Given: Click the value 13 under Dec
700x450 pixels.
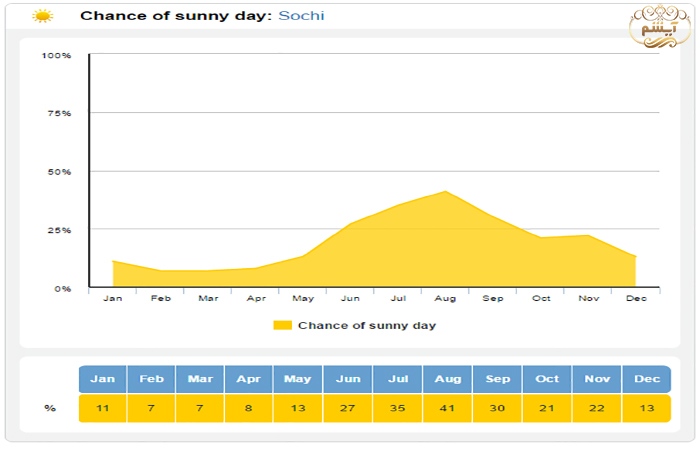Looking at the screenshot, I should [x=647, y=408].
